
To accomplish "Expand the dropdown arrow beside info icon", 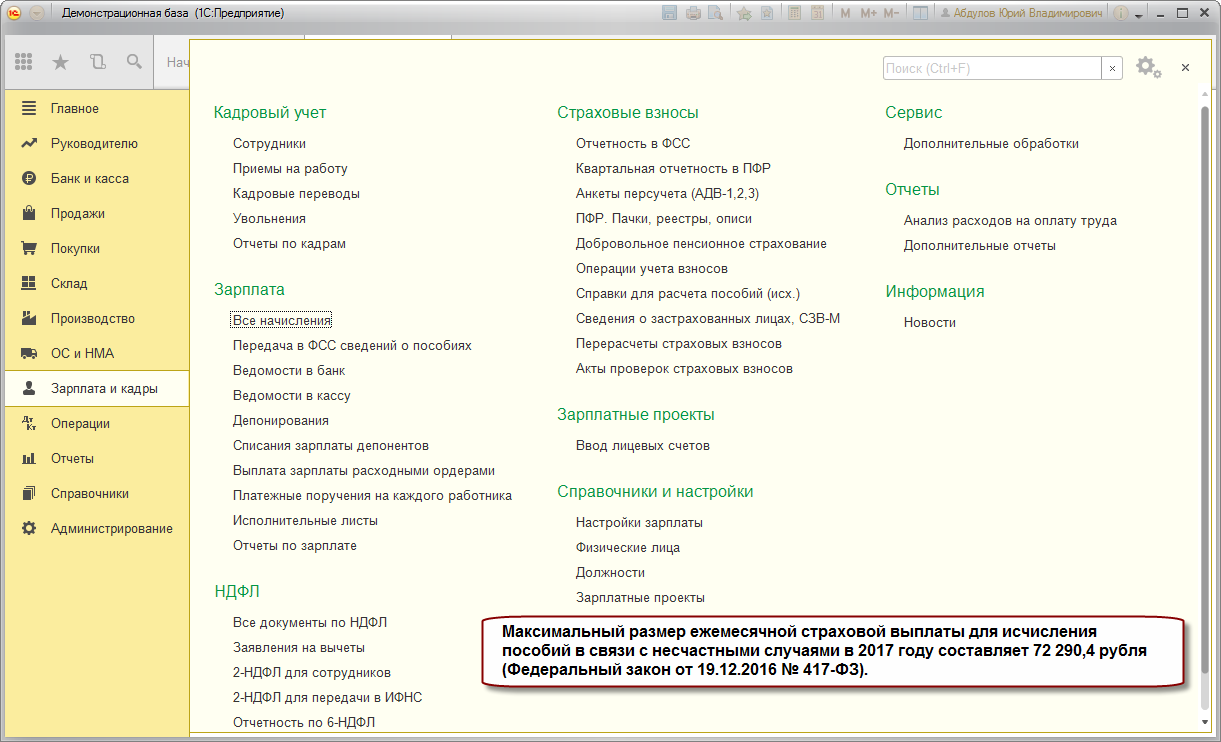I will tap(1137, 14).
